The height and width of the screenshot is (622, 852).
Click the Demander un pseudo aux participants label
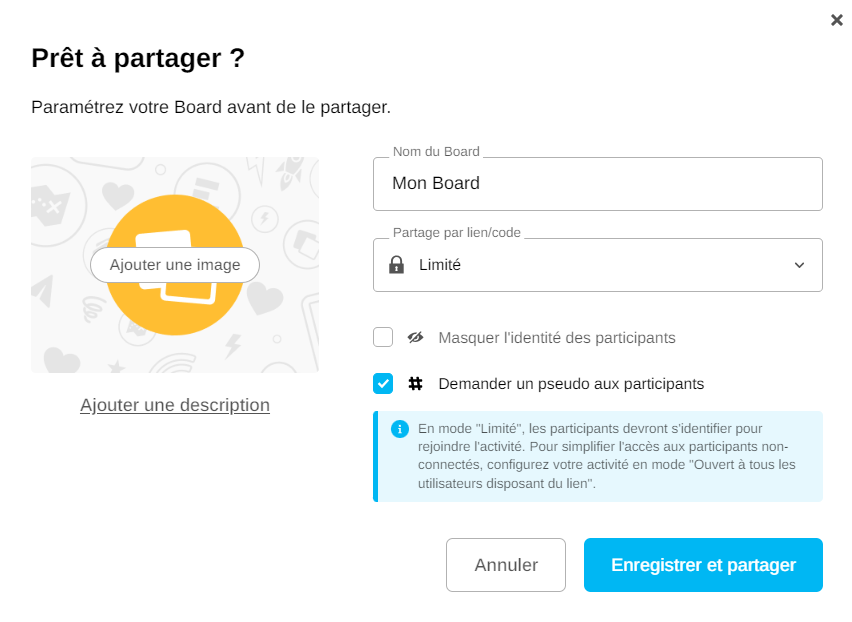[571, 383]
